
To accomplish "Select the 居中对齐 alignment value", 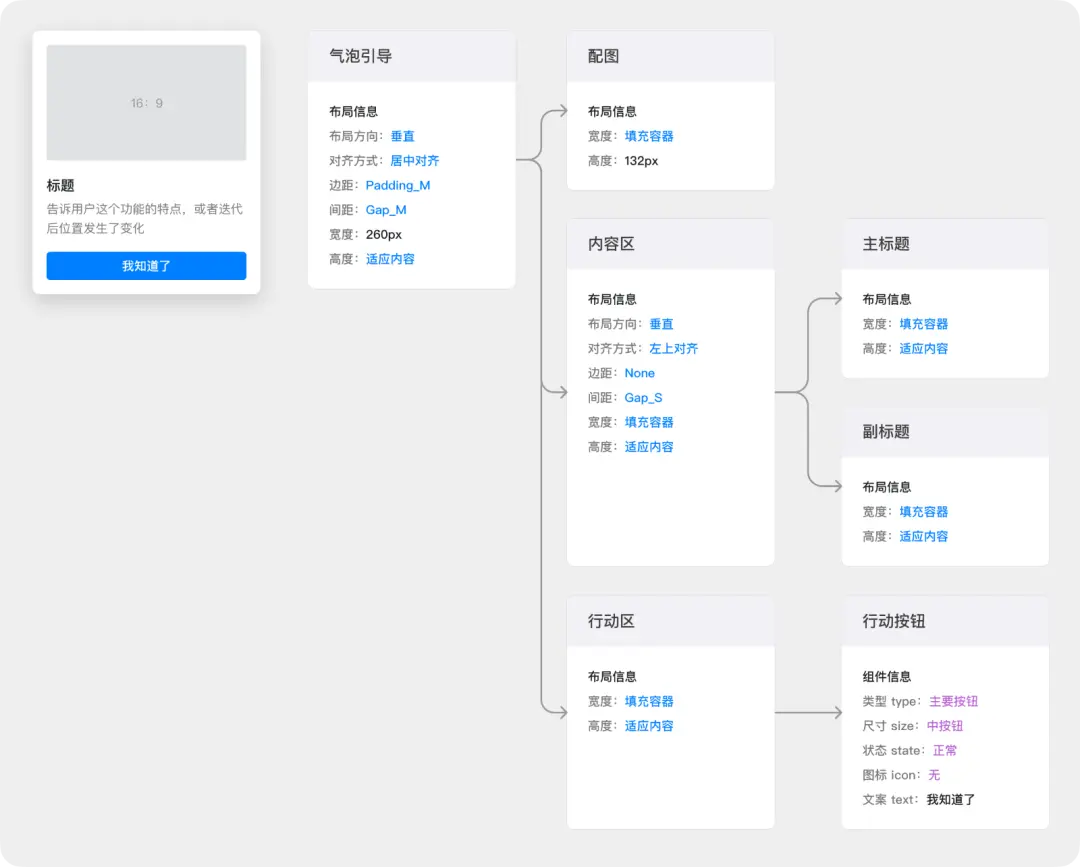I will pos(415,161).
